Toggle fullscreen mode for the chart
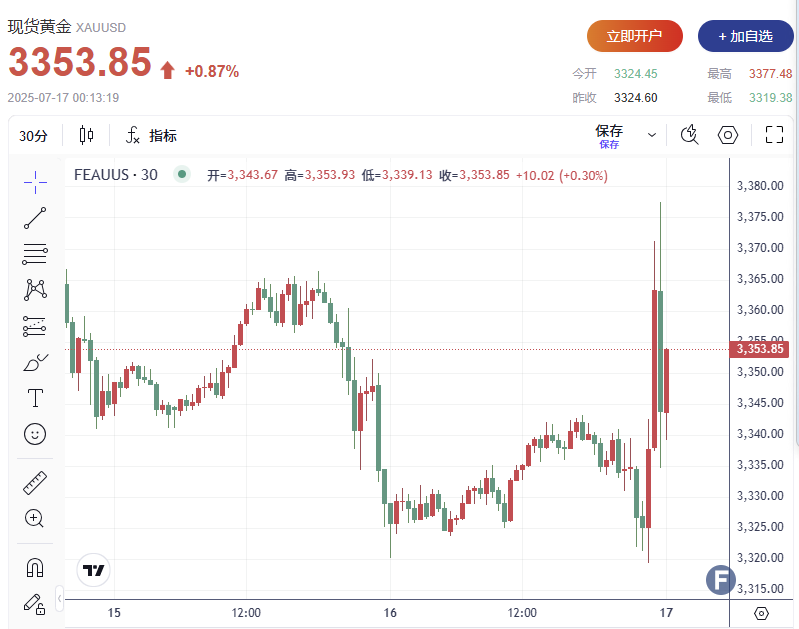This screenshot has height=629, width=799. [774, 135]
